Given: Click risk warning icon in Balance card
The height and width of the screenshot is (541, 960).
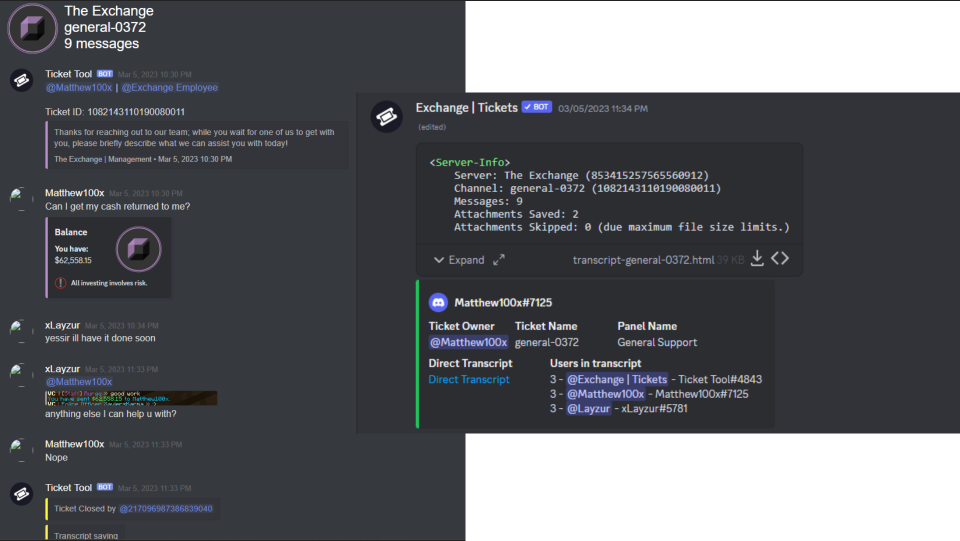Looking at the screenshot, I should tap(60, 283).
